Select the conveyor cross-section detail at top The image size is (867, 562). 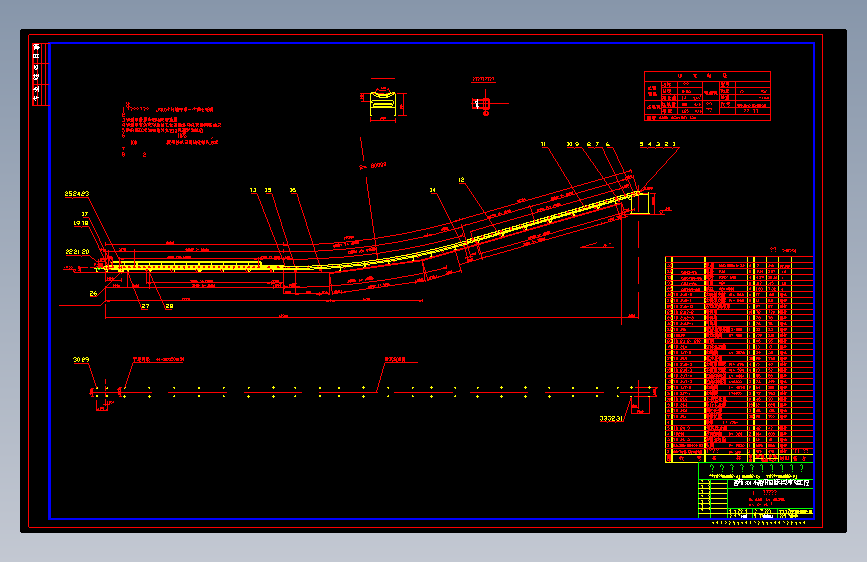pyautogui.click(x=383, y=103)
